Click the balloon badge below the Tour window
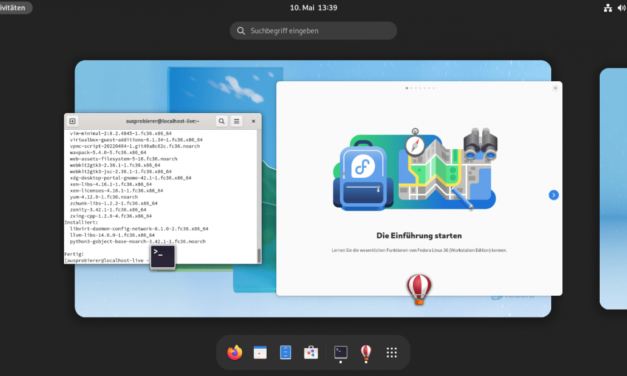This screenshot has width=627, height=376. (x=419, y=289)
